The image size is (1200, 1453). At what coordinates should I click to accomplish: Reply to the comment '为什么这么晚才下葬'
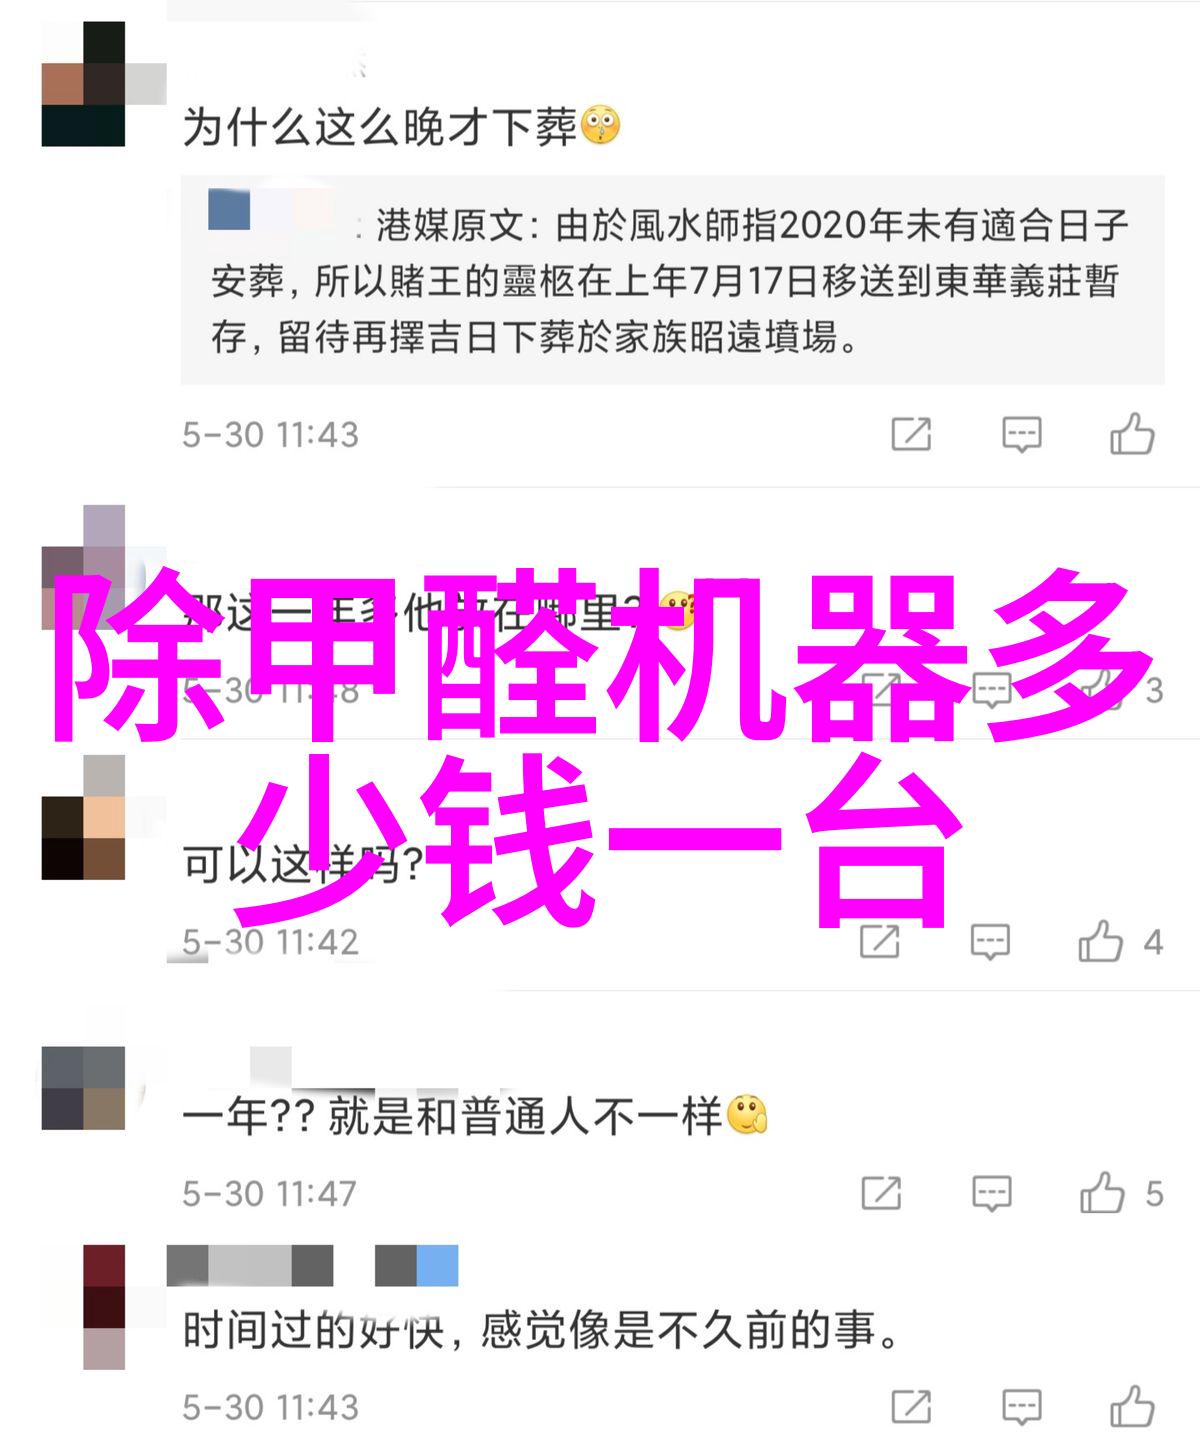[1021, 434]
